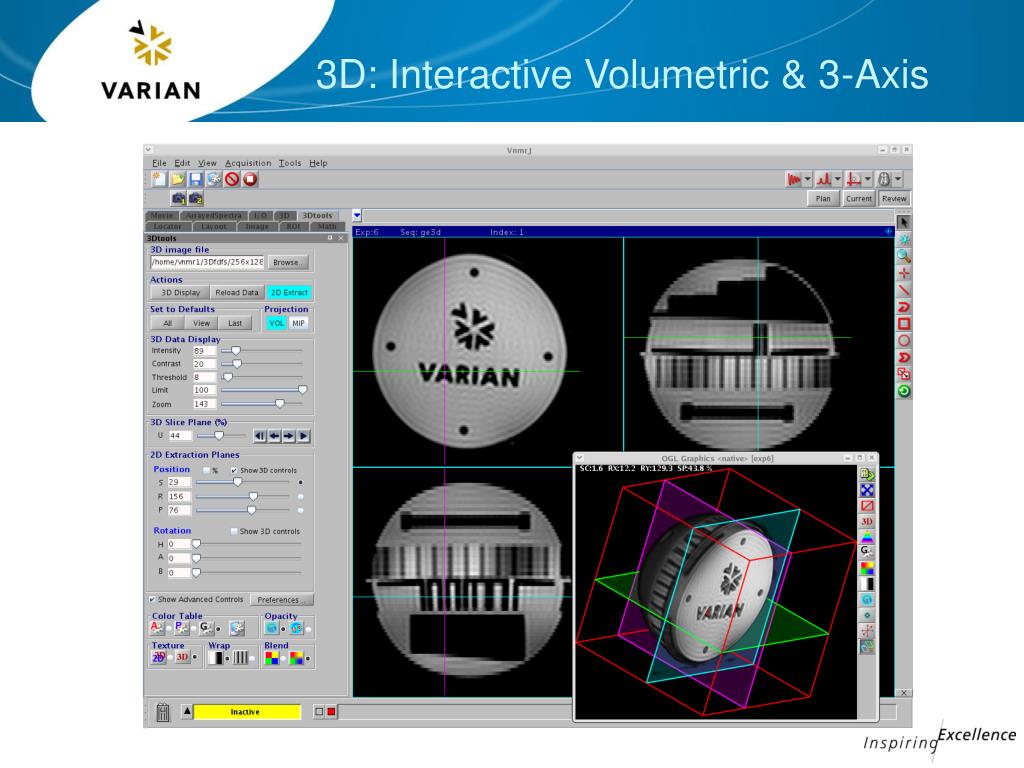Click the View defaults button
The image size is (1024, 768).
point(201,323)
